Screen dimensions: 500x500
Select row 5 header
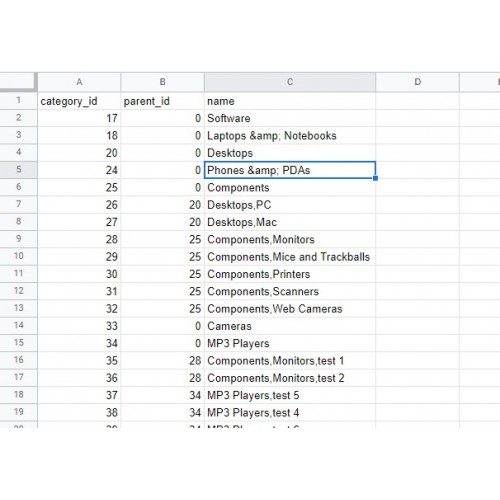19,170
